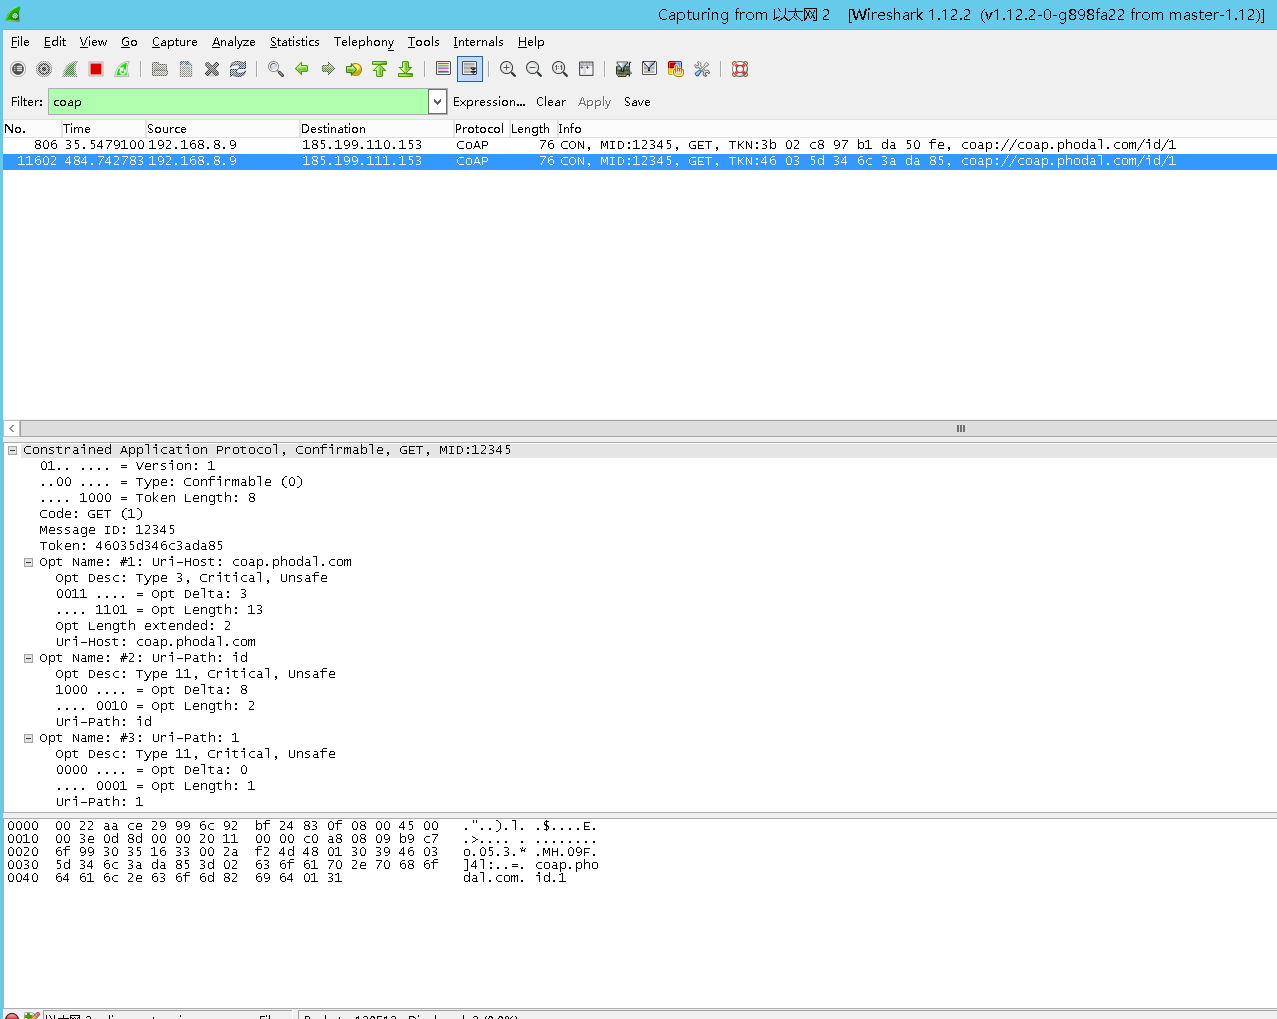The image size is (1277, 1019).
Task: Sort by the Protocol column header
Action: pyautogui.click(x=480, y=129)
